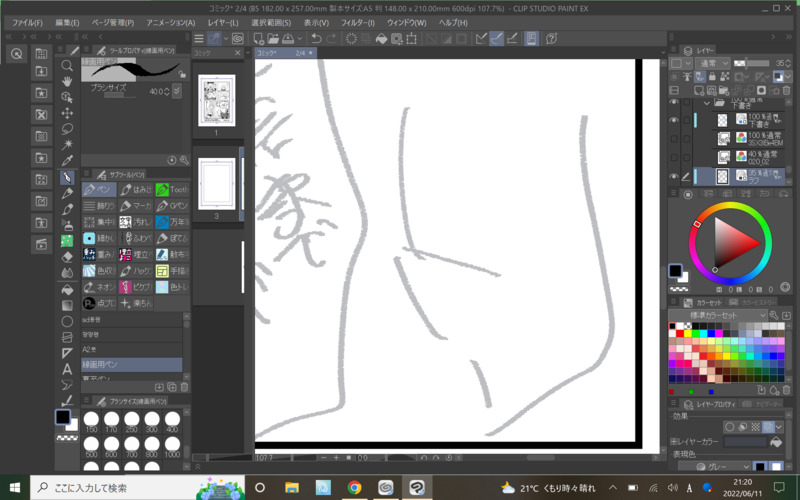Hide the 下書き folder layer via eye
Screen dimensions: 800x500
coord(674,103)
